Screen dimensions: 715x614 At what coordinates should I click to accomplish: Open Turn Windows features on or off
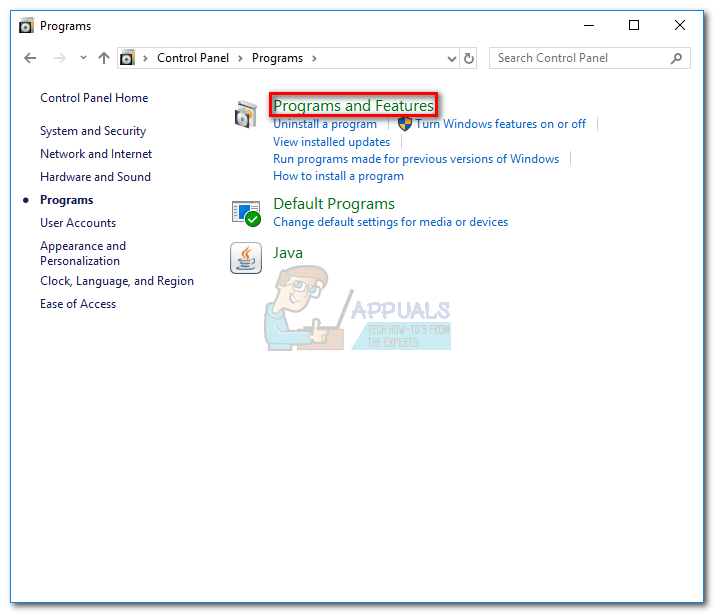tap(501, 124)
